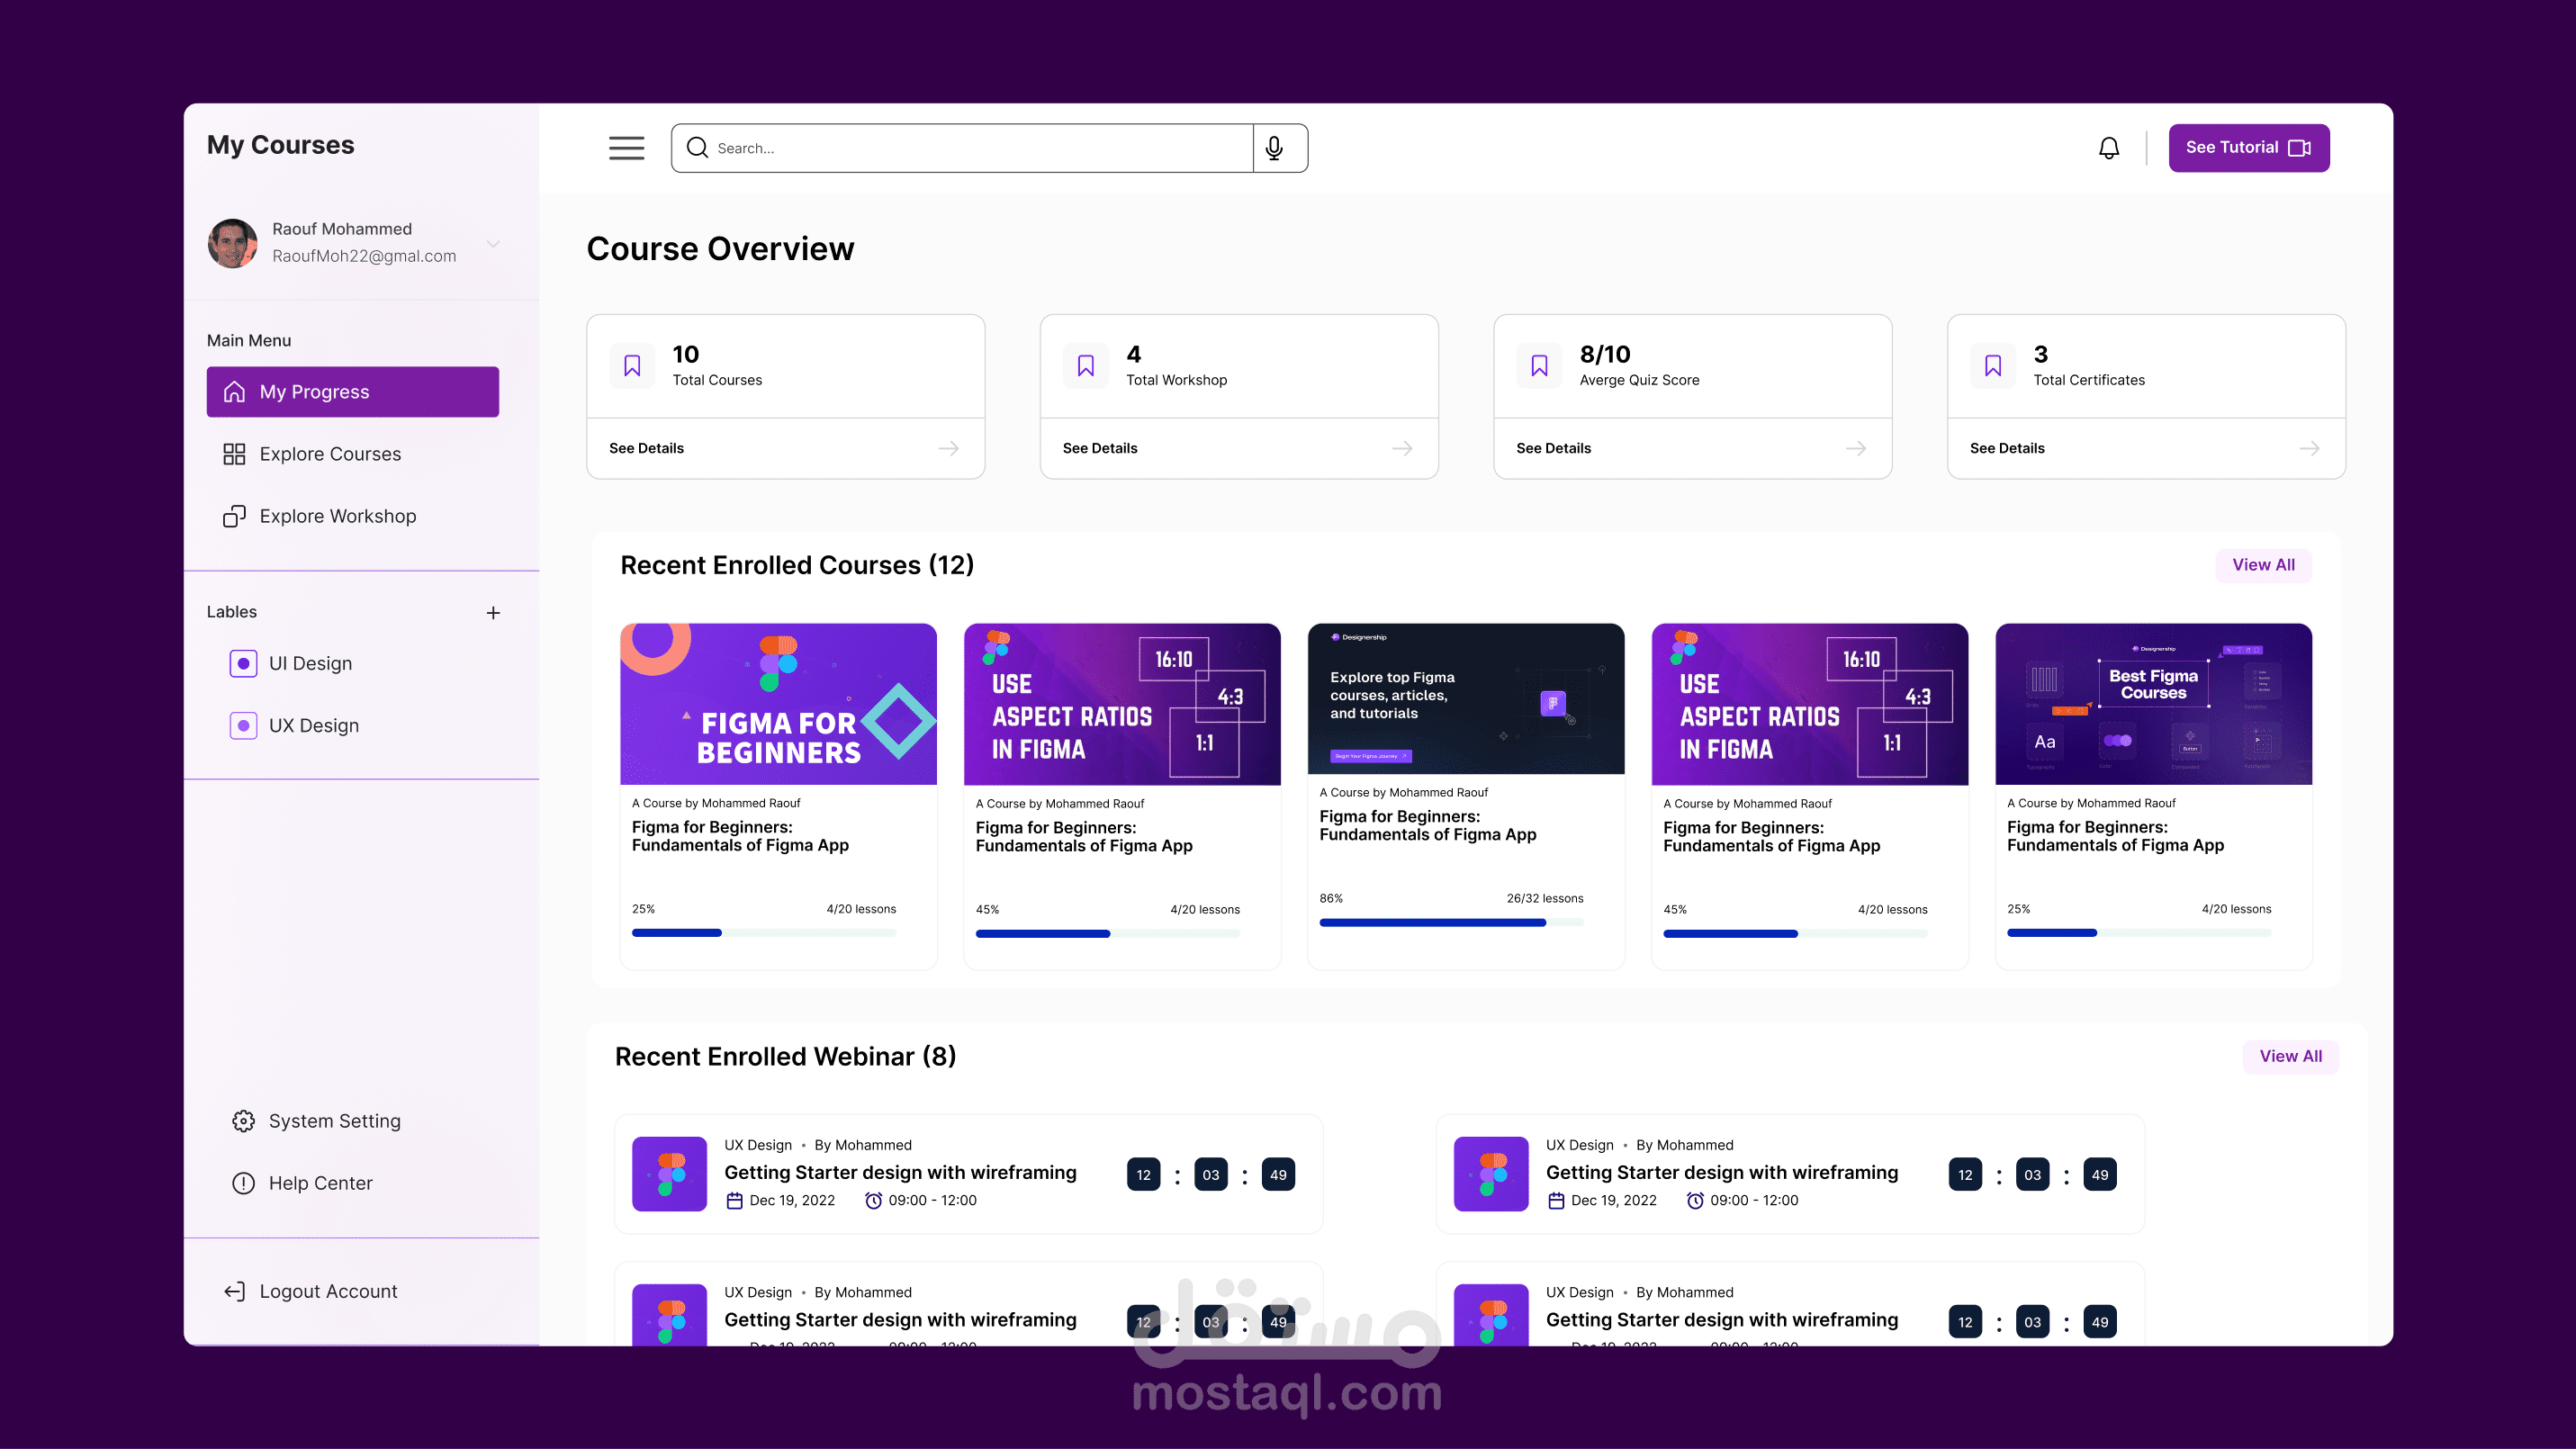Click the My Courses heading logo
The height and width of the screenshot is (1449, 2576).
(281, 145)
